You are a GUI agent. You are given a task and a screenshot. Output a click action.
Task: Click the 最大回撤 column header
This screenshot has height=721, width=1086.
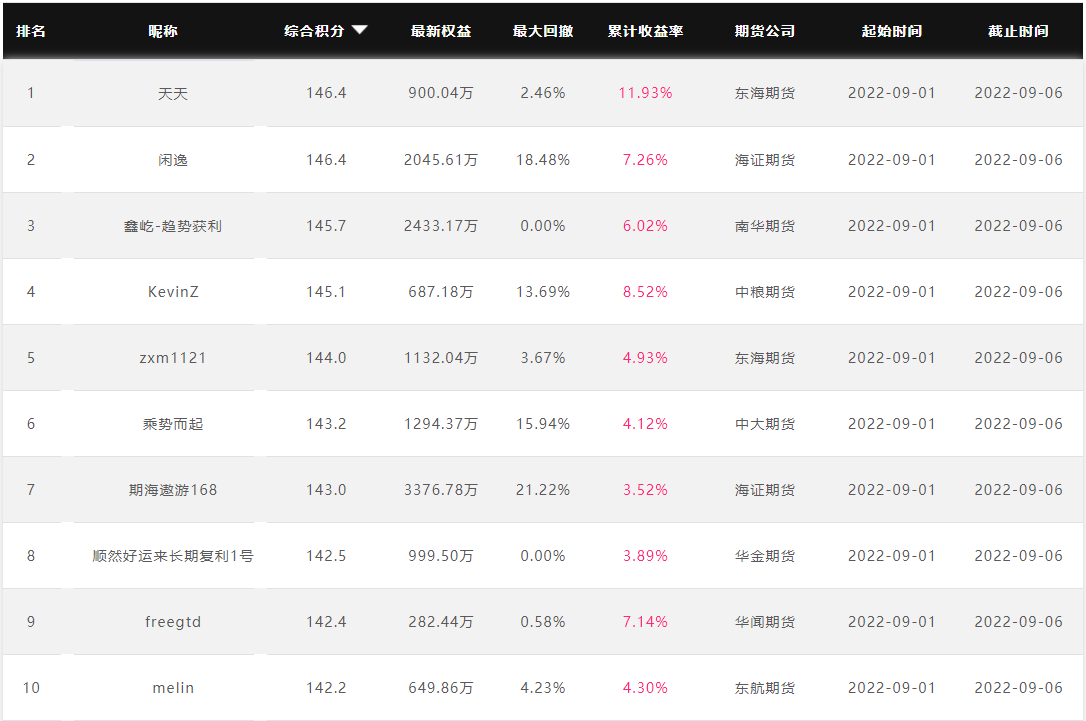[x=543, y=31]
